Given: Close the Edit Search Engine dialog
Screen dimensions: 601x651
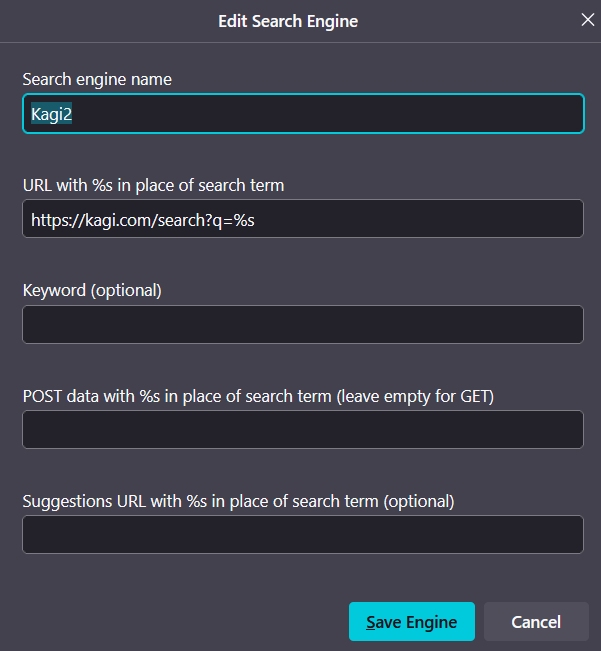Looking at the screenshot, I should [x=587, y=20].
